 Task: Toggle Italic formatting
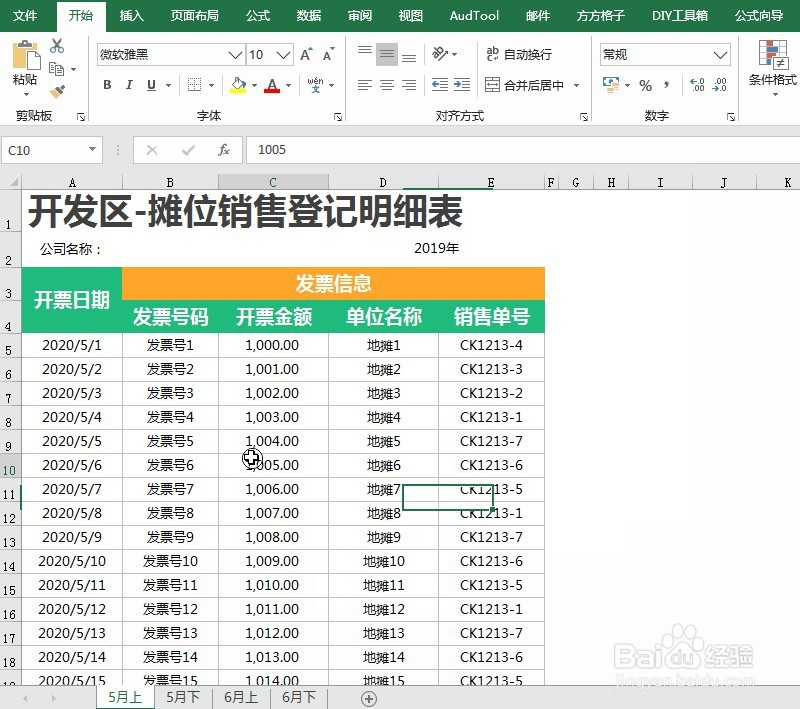click(128, 86)
